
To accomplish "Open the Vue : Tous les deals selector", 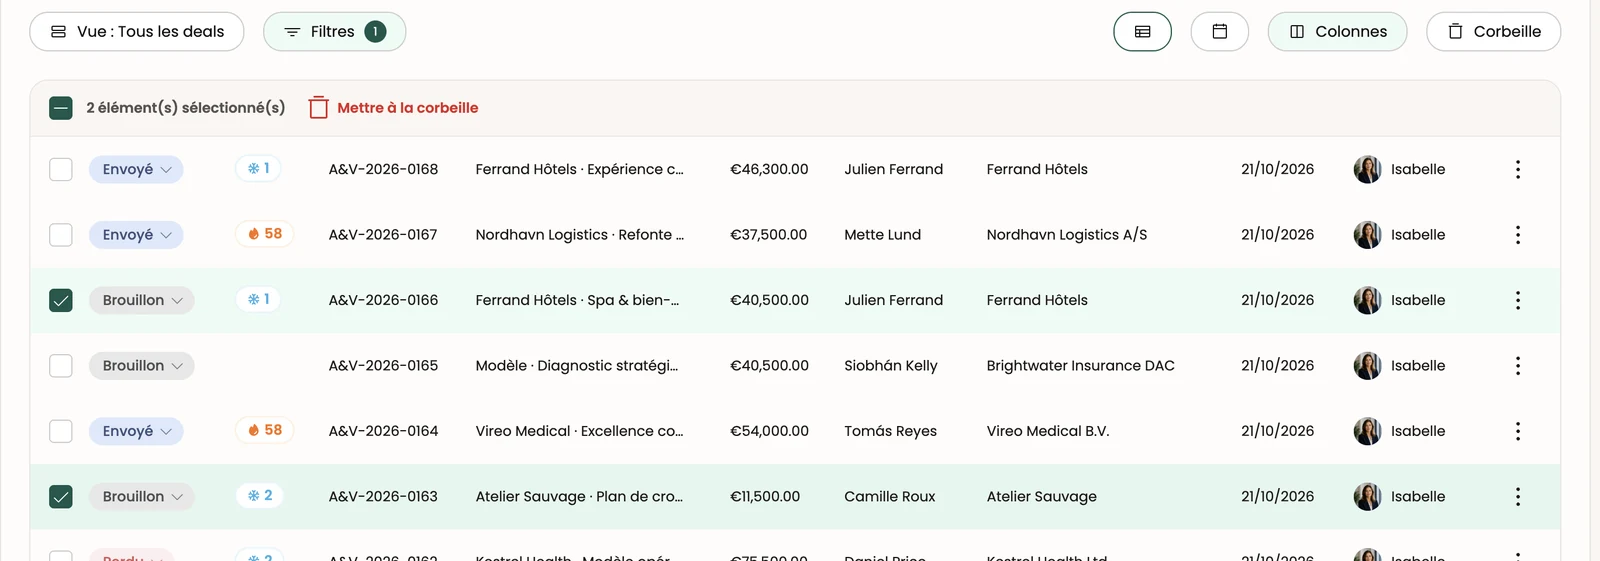I will 137,32.
